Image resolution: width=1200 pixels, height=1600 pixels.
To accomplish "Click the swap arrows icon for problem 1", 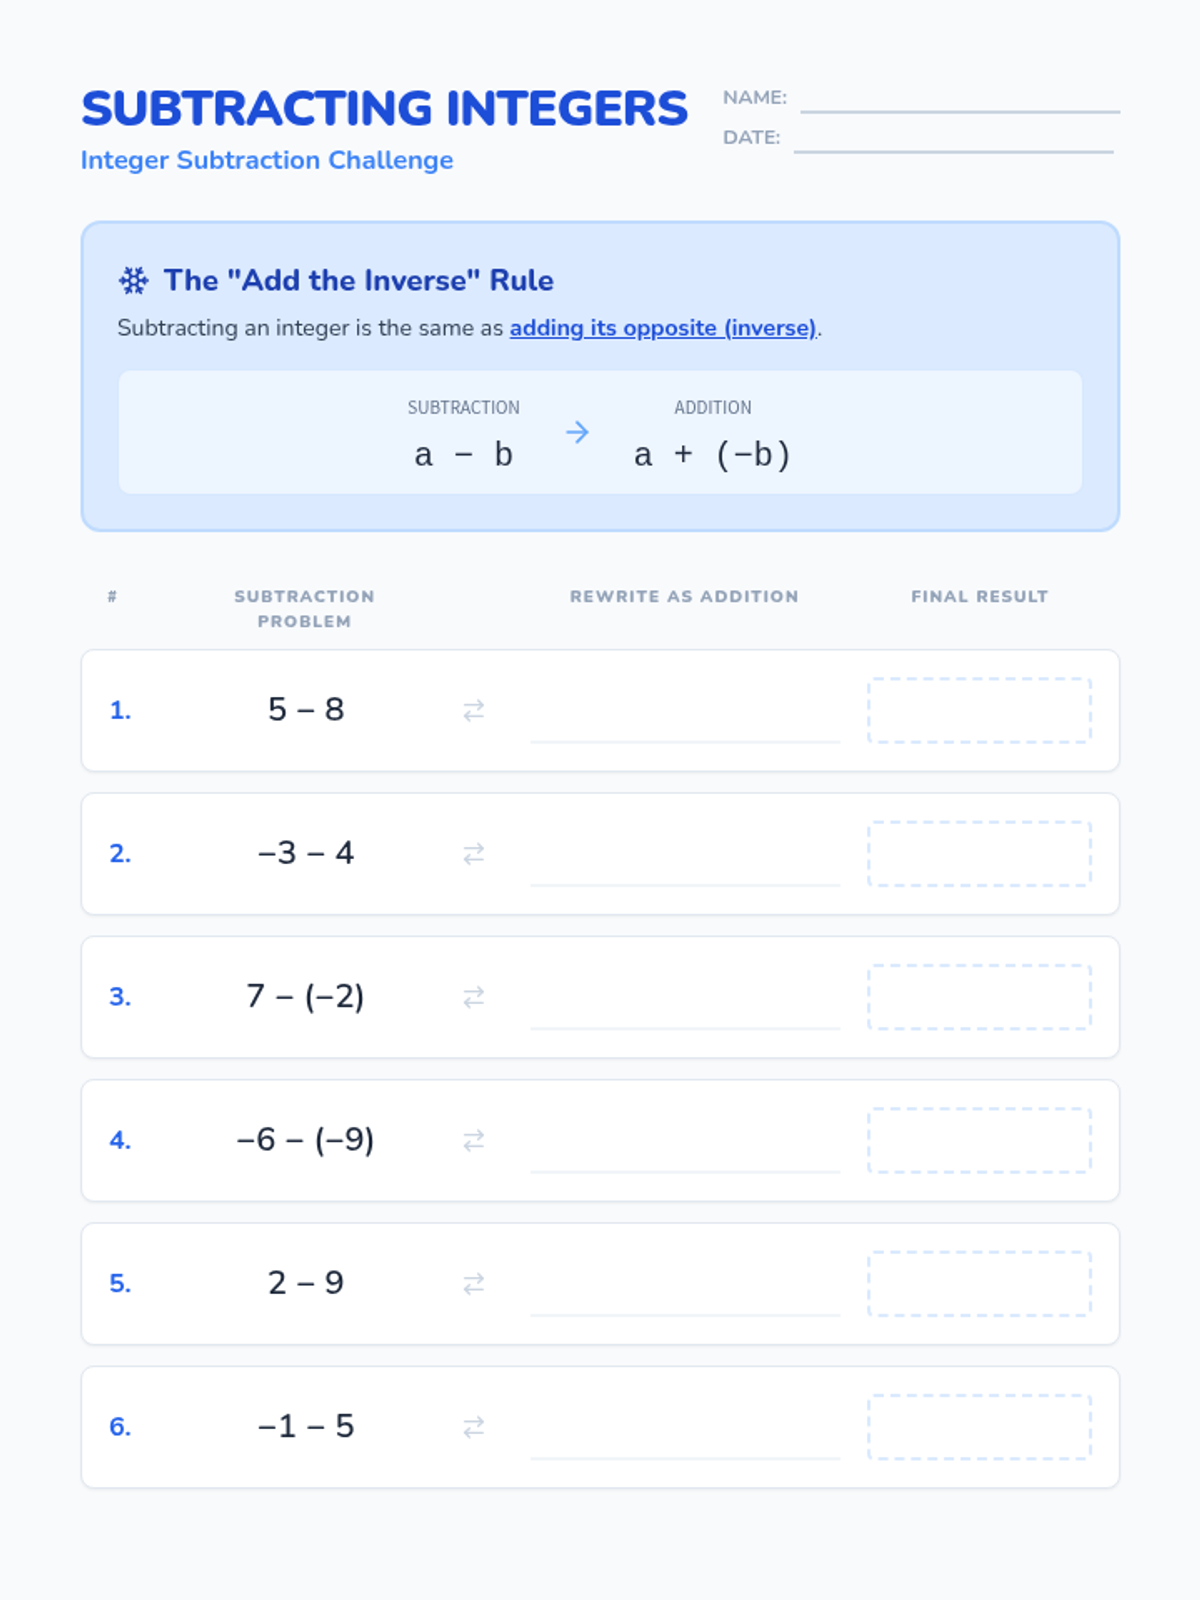I will [x=474, y=710].
